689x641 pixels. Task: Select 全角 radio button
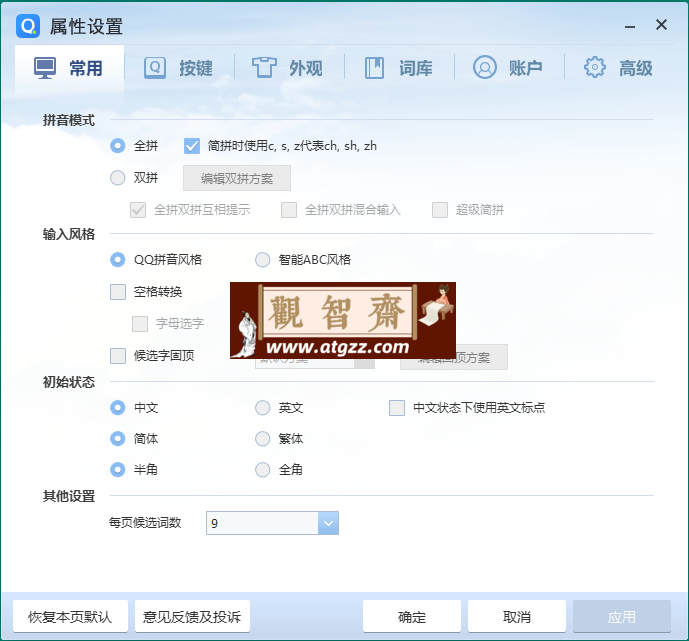263,470
